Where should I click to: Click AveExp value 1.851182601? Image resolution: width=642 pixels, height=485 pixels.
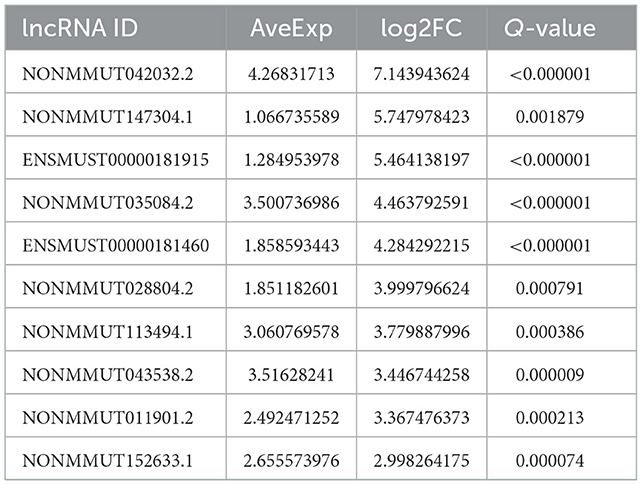(291, 289)
